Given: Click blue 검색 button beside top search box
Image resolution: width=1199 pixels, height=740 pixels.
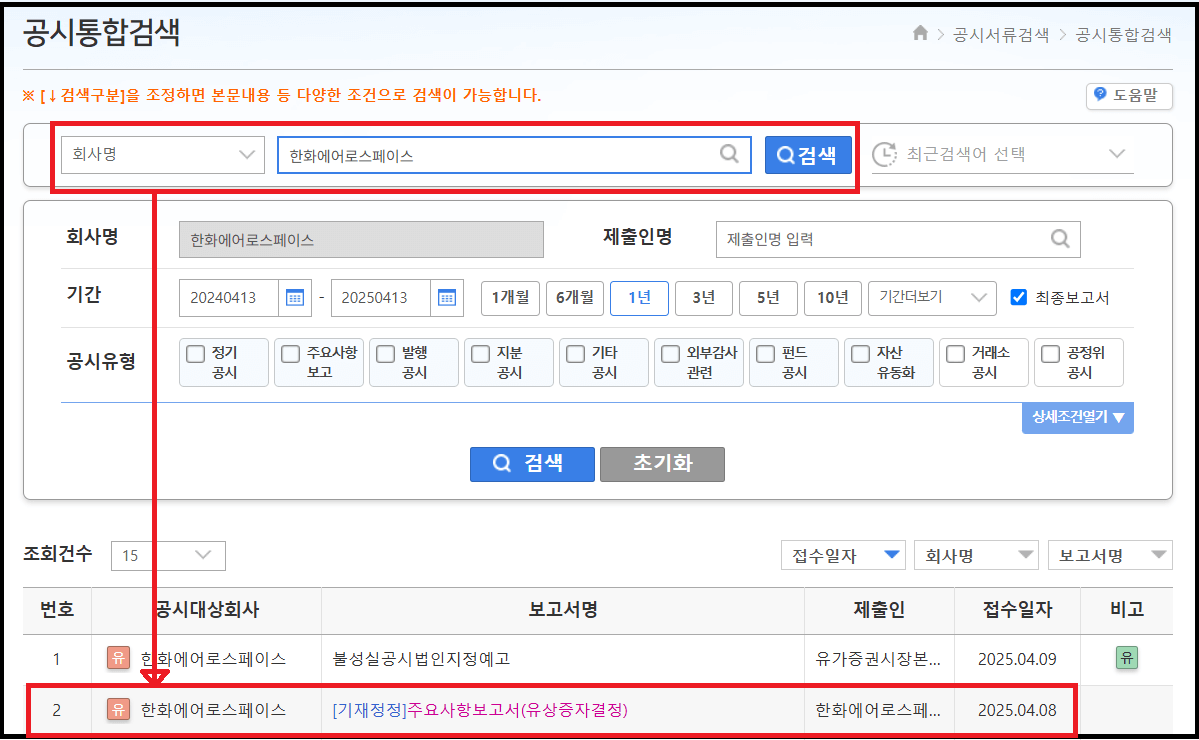Looking at the screenshot, I should pos(808,155).
